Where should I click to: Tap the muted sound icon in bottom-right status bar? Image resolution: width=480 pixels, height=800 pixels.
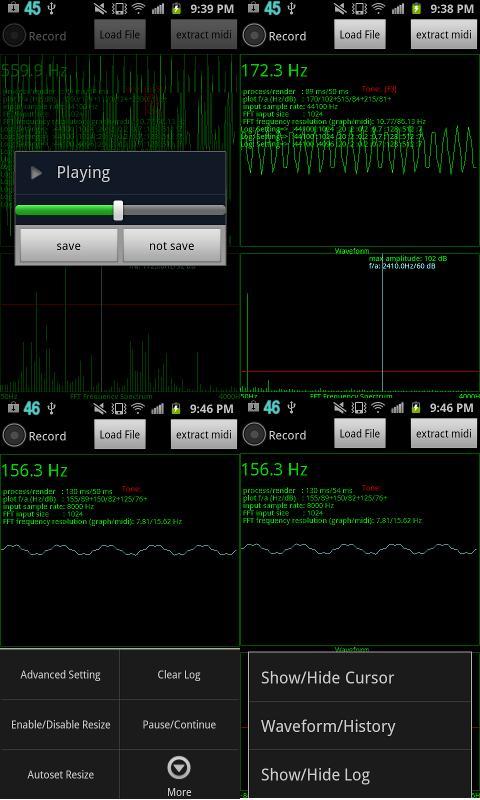click(340, 408)
